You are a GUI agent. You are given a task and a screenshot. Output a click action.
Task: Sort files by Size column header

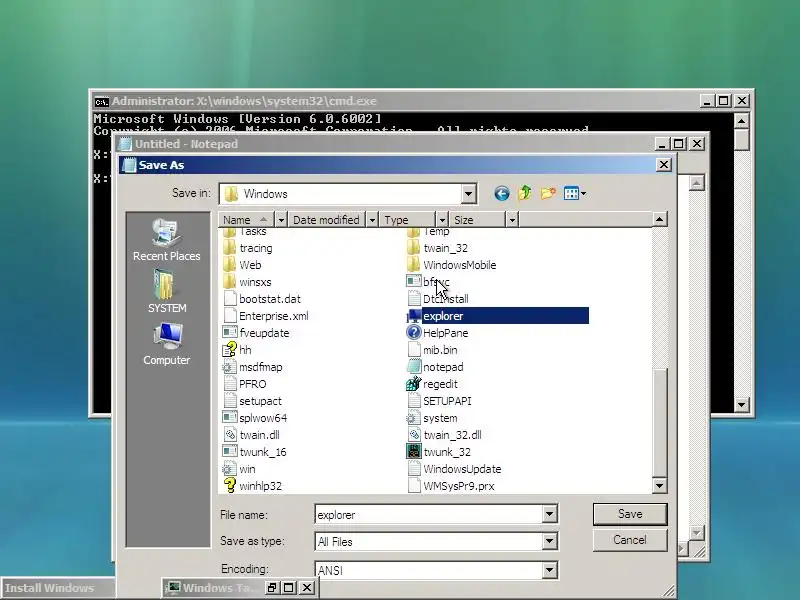click(x=477, y=220)
